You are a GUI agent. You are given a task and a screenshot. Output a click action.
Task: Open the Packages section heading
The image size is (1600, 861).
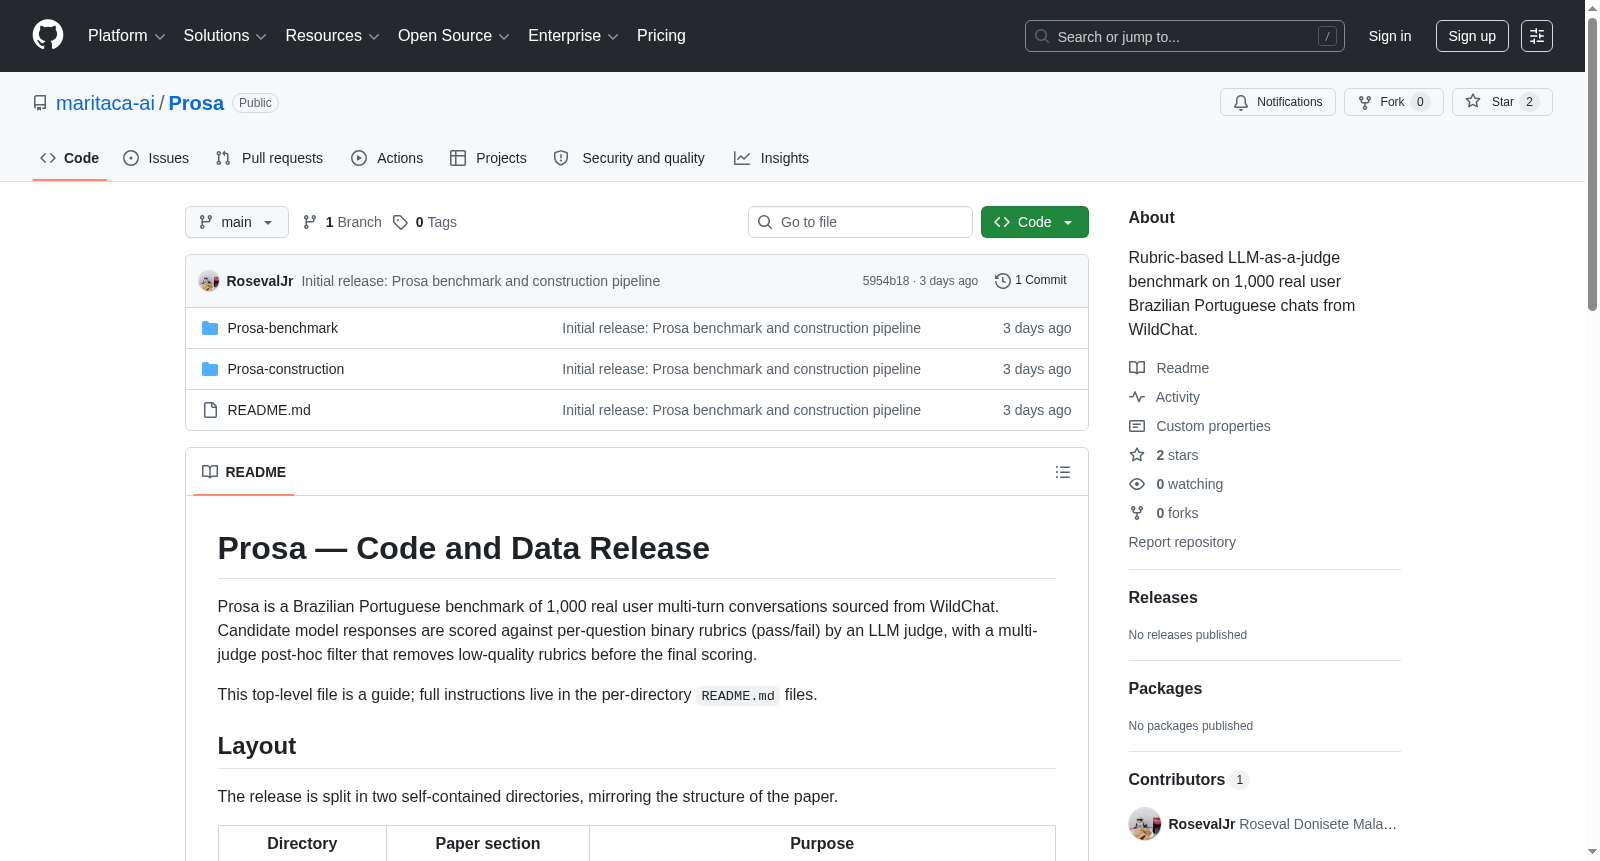(x=1165, y=689)
